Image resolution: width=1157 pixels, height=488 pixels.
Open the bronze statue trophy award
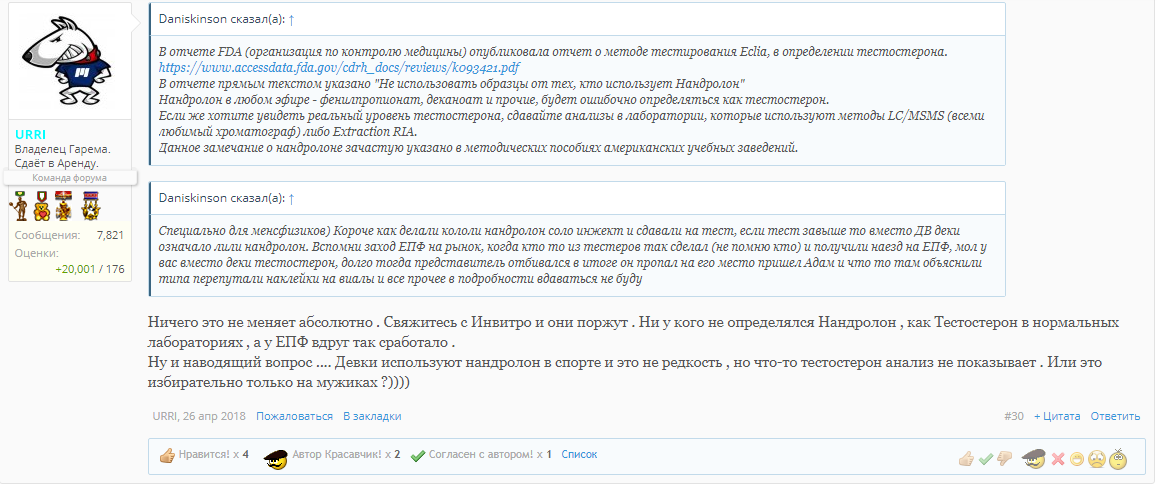(19, 206)
